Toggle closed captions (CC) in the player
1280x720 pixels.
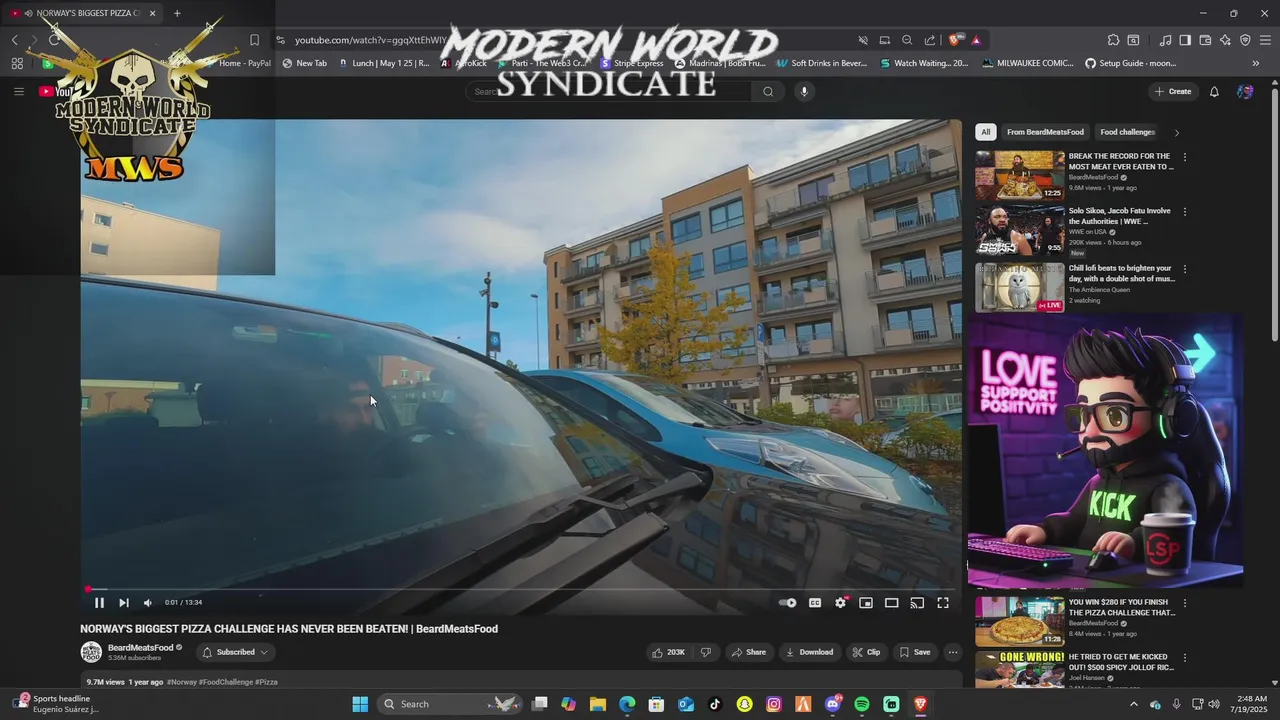(815, 602)
